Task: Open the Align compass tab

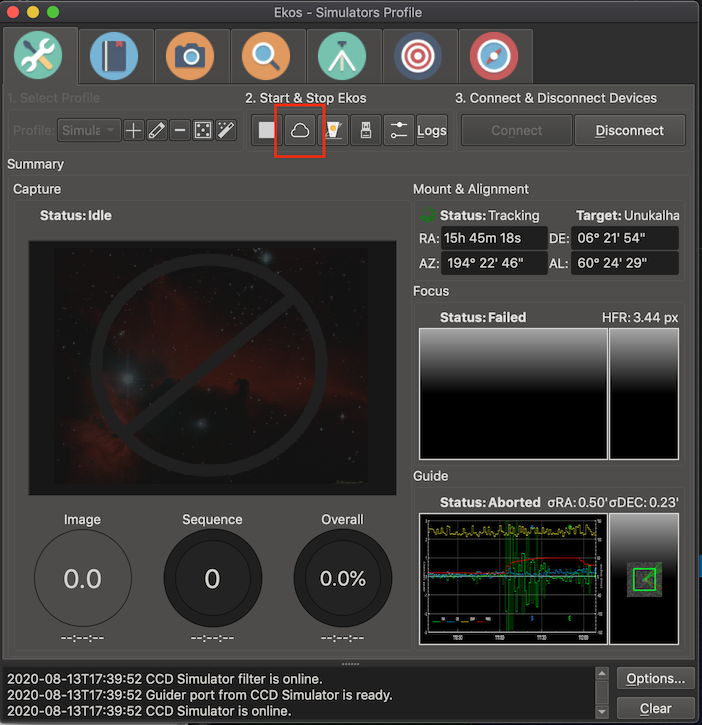Action: point(494,56)
